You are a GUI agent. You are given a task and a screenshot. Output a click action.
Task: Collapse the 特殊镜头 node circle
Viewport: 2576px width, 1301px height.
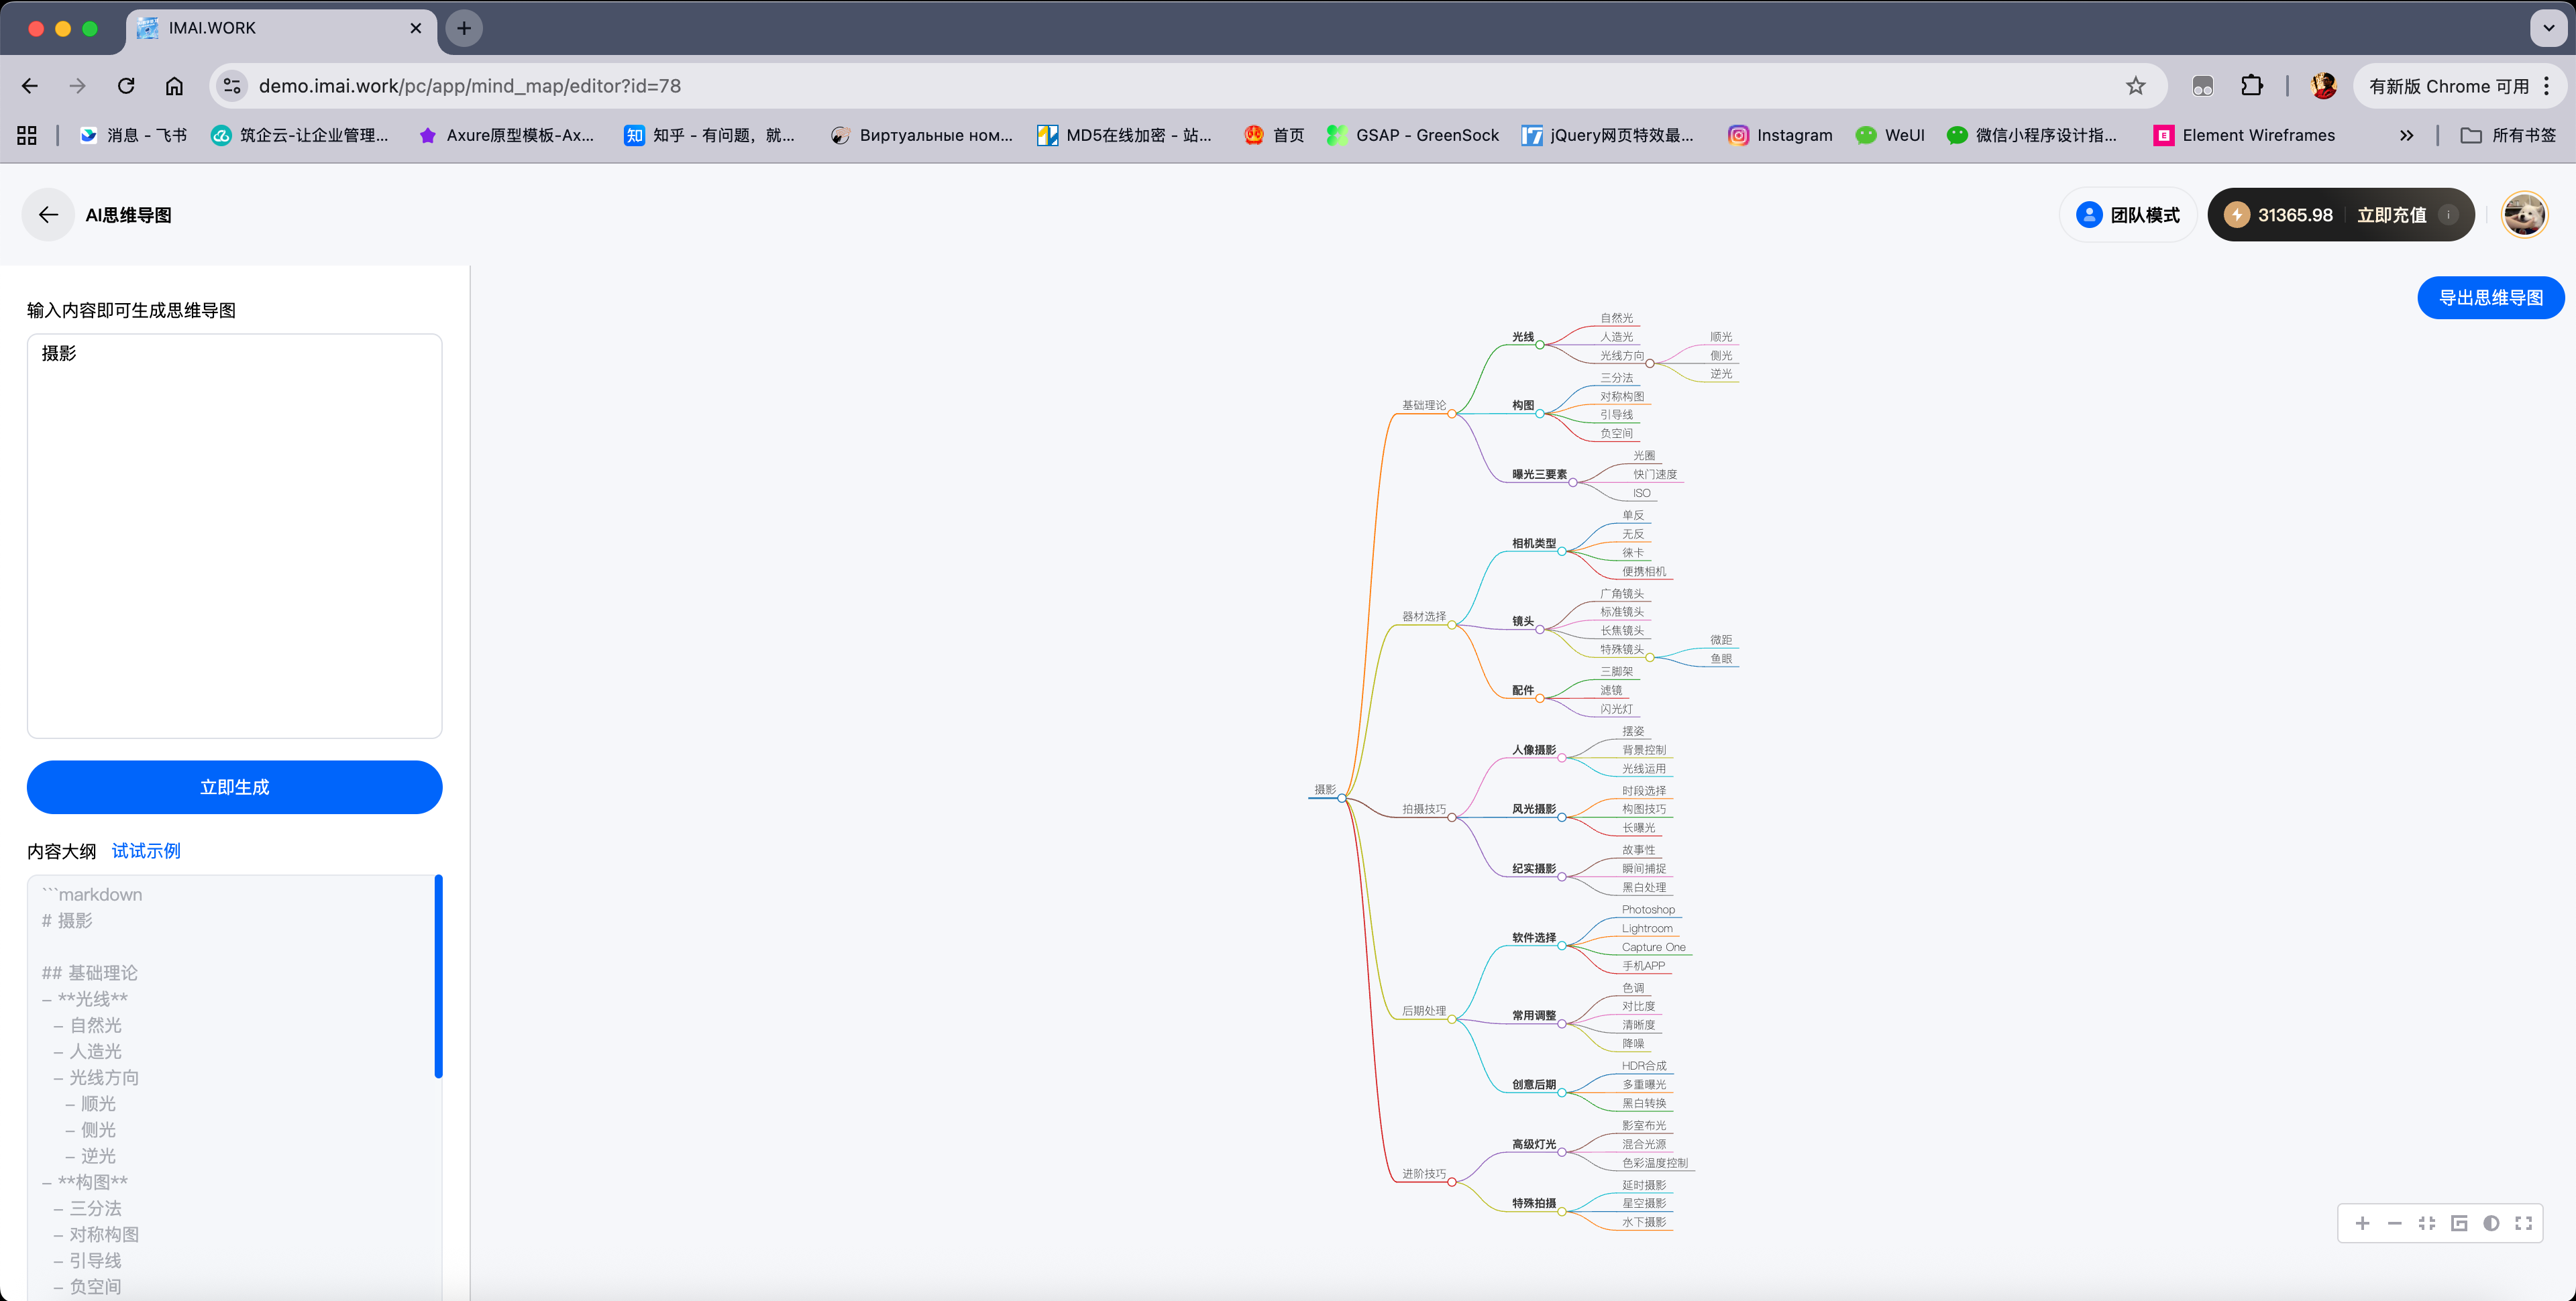(x=1650, y=657)
